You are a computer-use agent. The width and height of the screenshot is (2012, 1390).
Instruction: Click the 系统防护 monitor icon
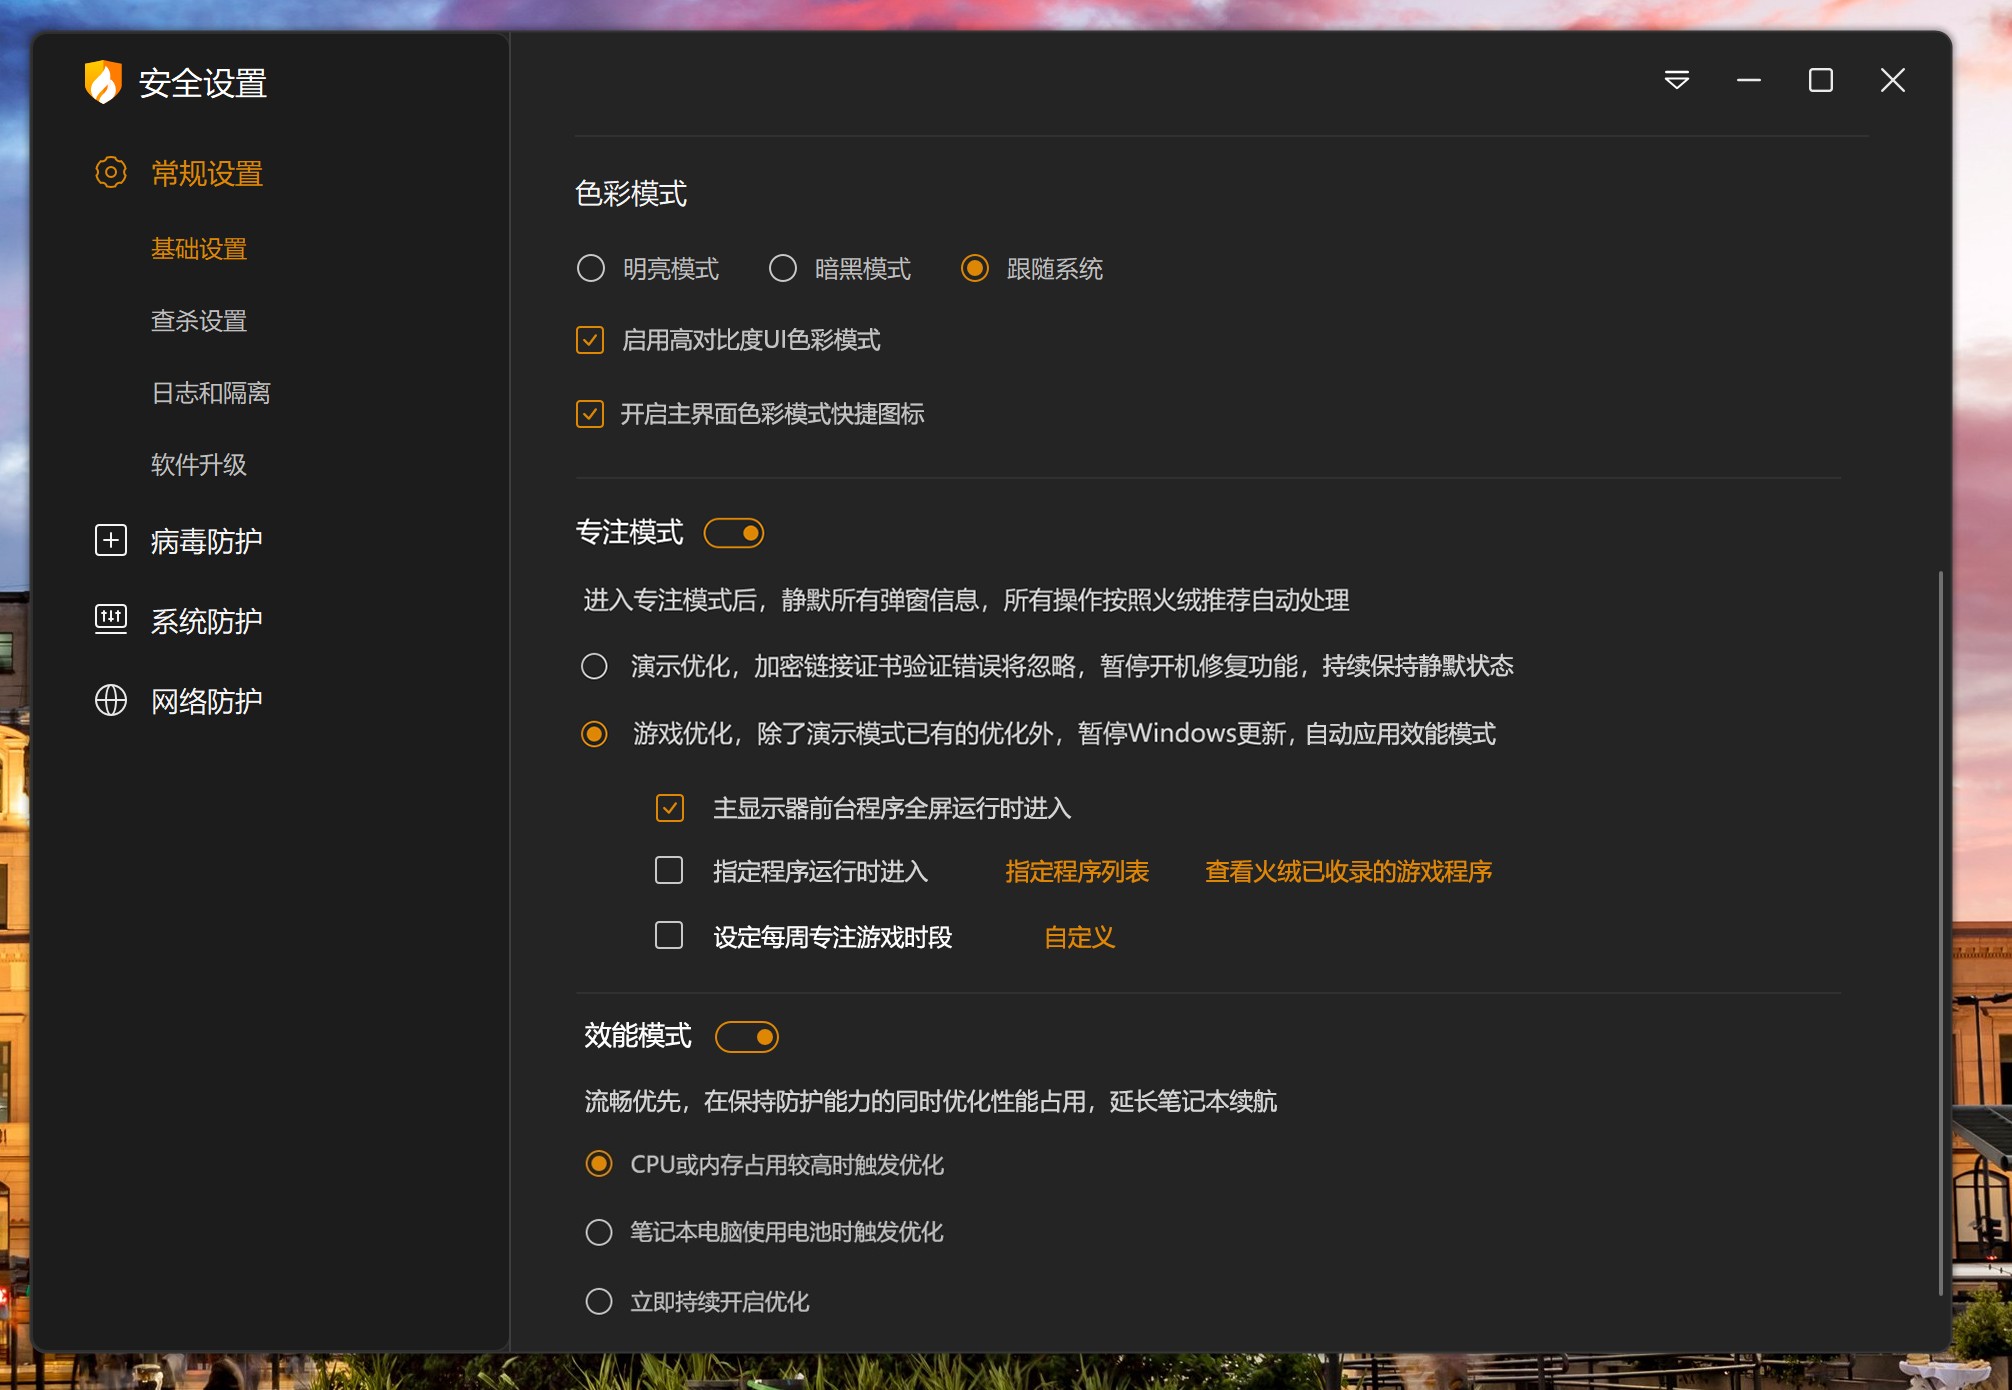pos(110,620)
